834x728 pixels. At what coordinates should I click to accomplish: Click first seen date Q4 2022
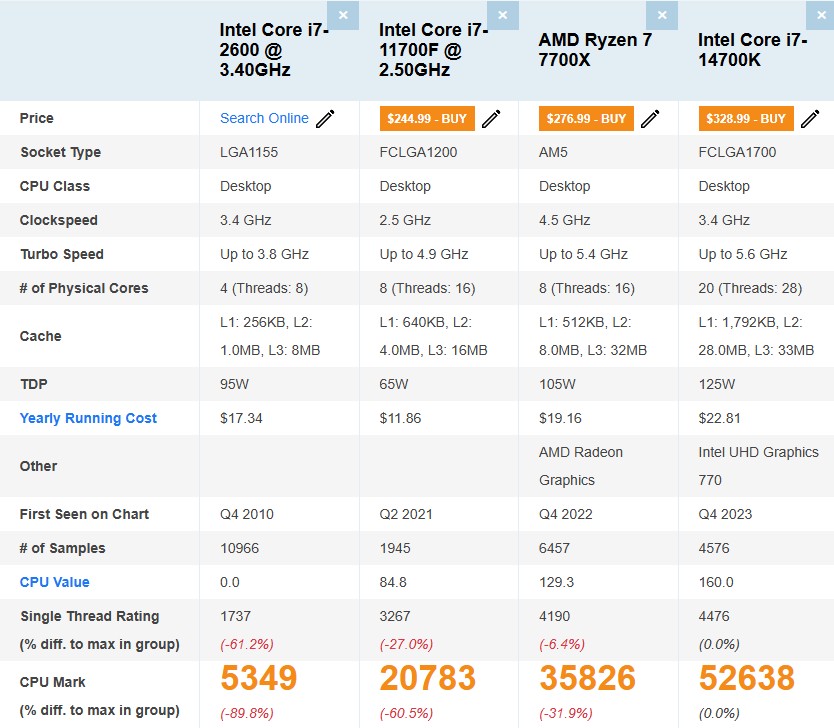tap(566, 514)
